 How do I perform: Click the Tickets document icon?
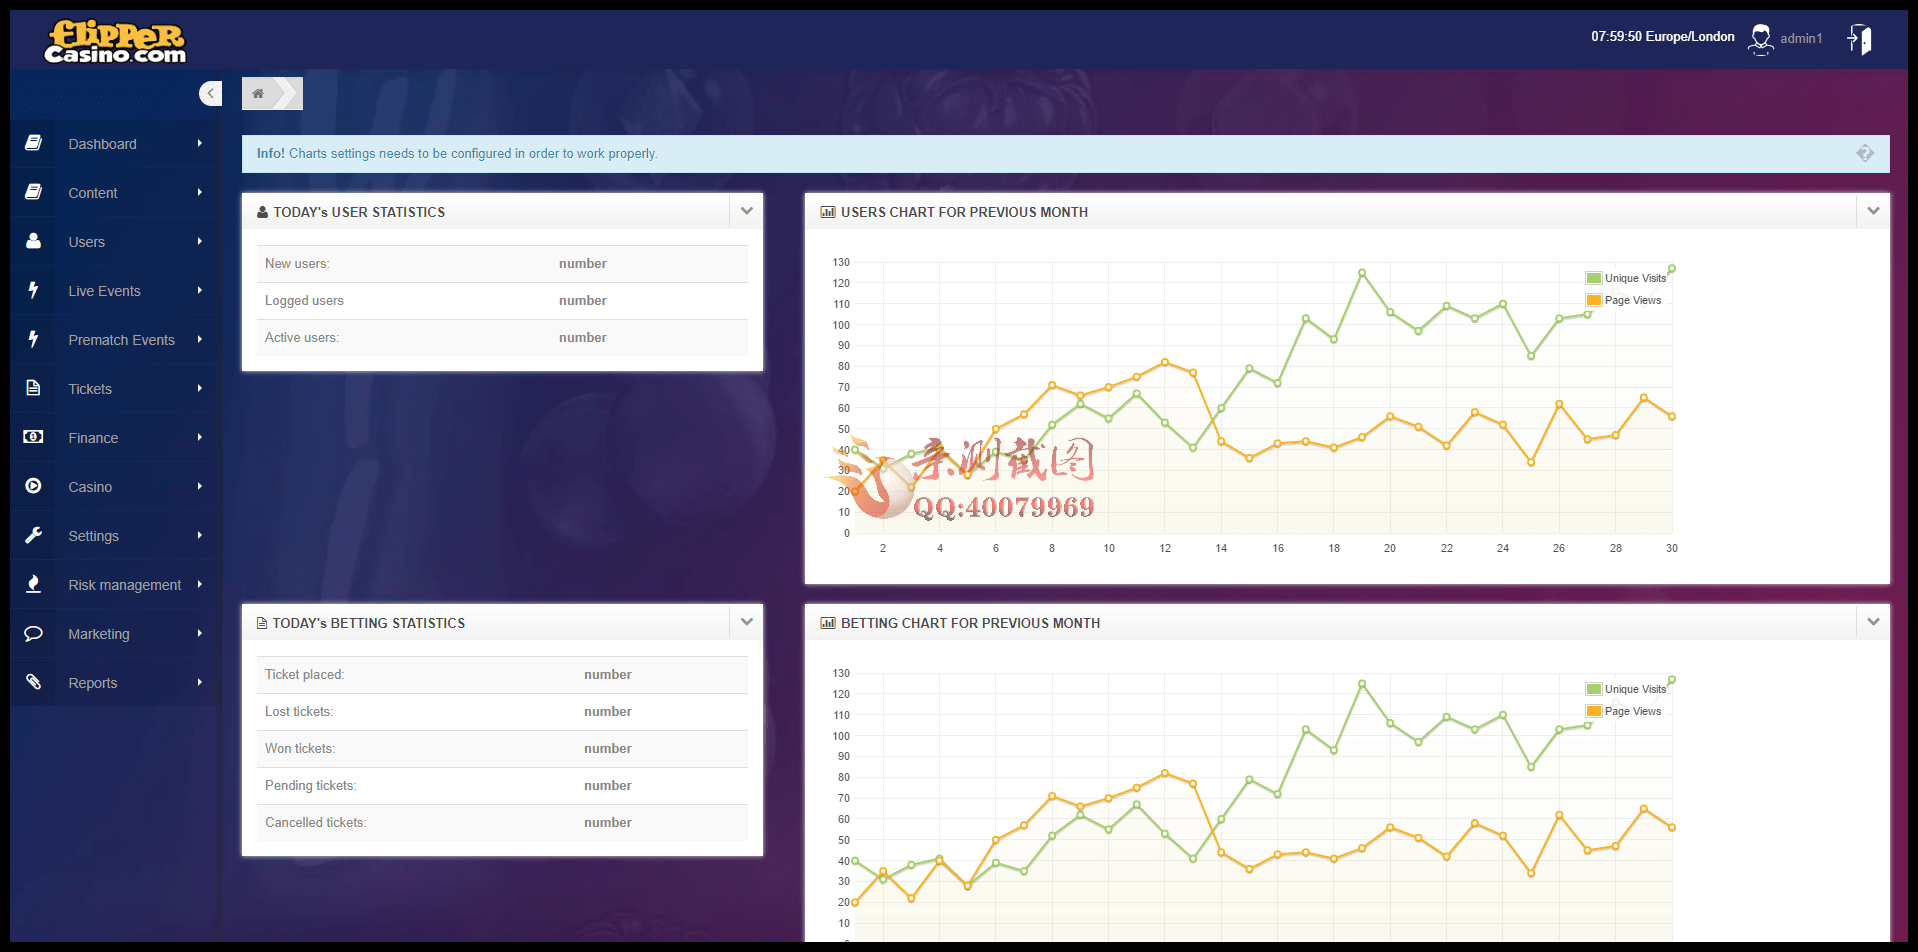[33, 388]
